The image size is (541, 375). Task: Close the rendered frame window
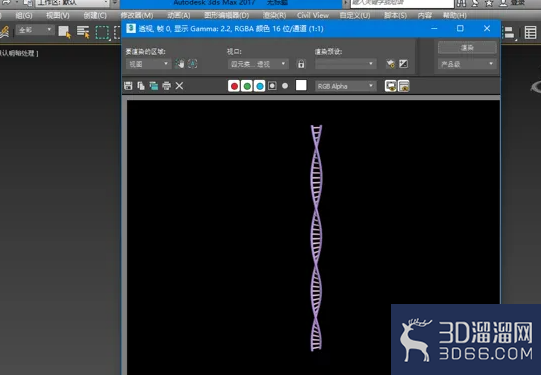pyautogui.click(x=487, y=28)
